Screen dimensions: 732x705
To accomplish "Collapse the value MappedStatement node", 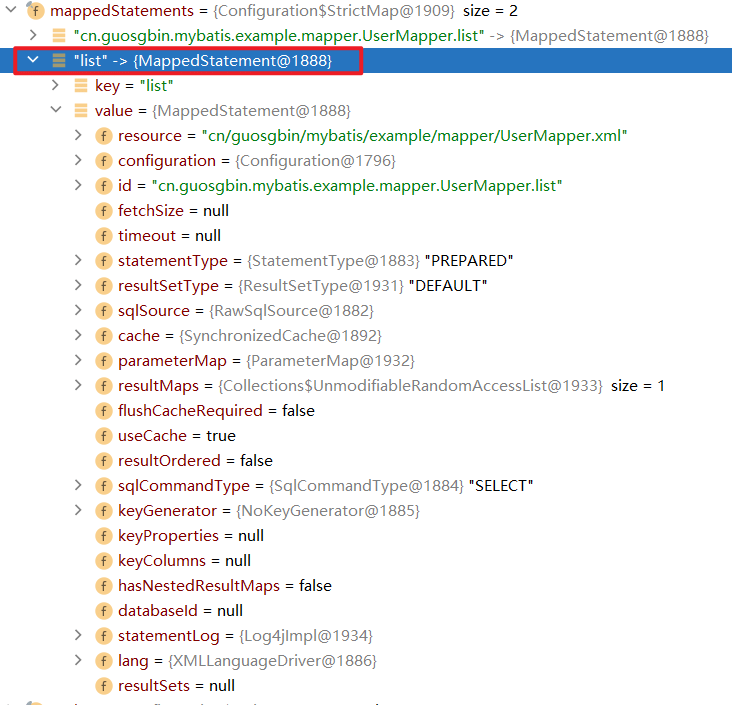I will coord(57,111).
